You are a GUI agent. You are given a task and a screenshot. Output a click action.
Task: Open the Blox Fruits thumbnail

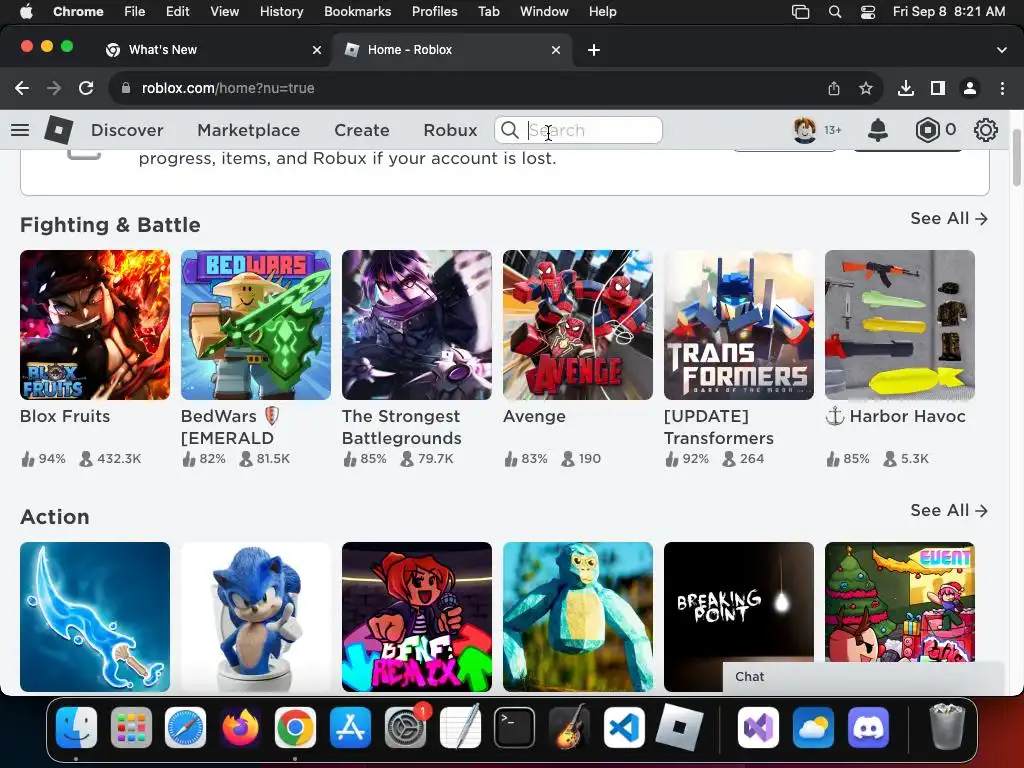(95, 325)
